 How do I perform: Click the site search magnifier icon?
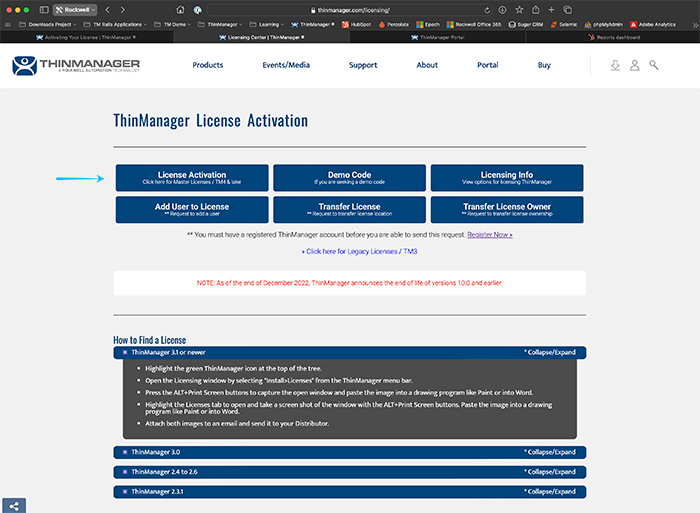click(654, 66)
